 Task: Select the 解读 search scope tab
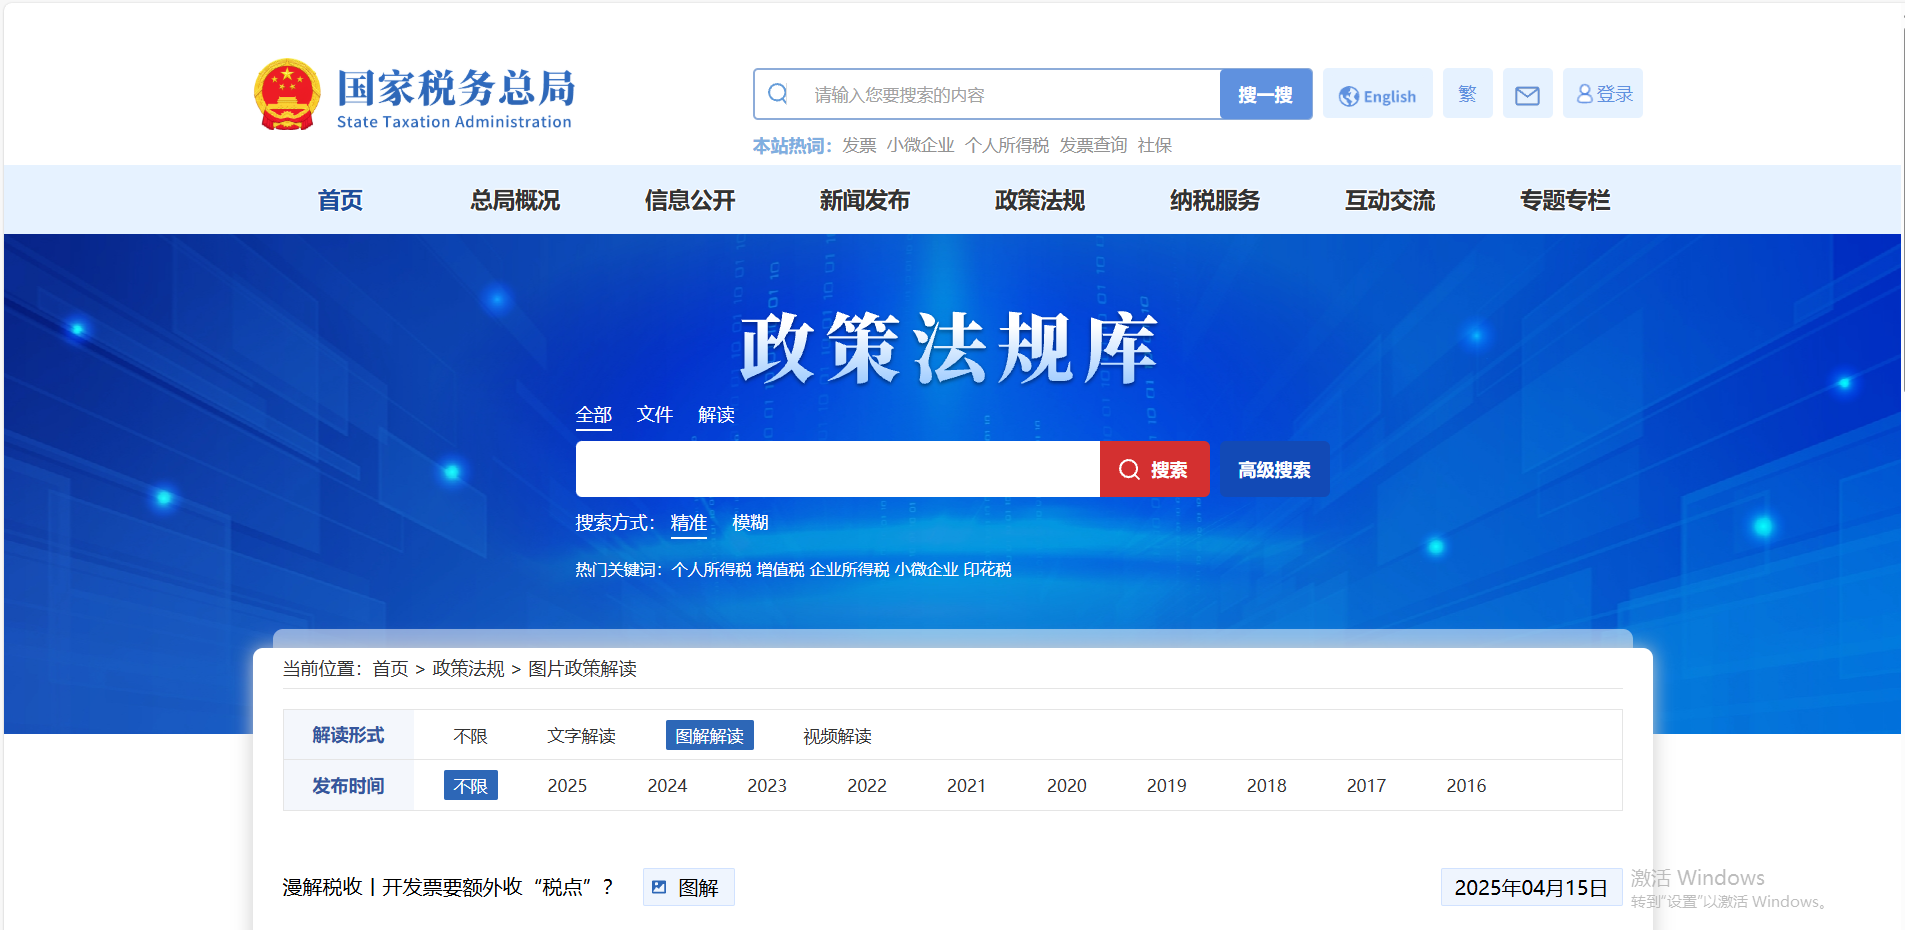tap(716, 415)
